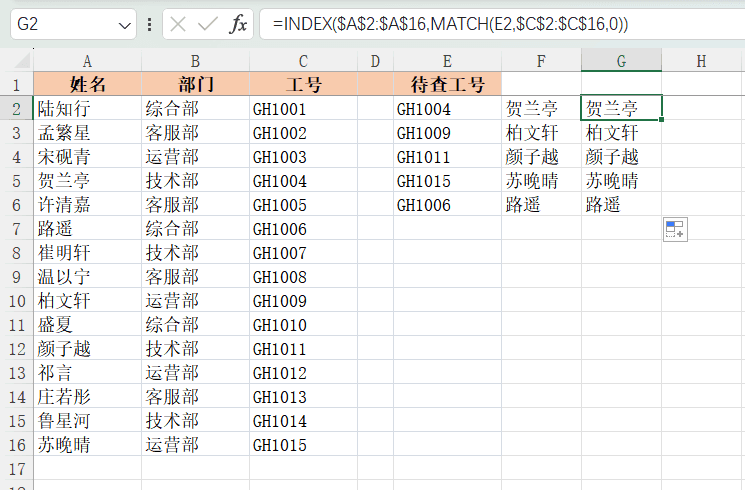Image resolution: width=745 pixels, height=490 pixels.
Task: Click the formula bar vertical dots handle
Action: click(x=150, y=24)
